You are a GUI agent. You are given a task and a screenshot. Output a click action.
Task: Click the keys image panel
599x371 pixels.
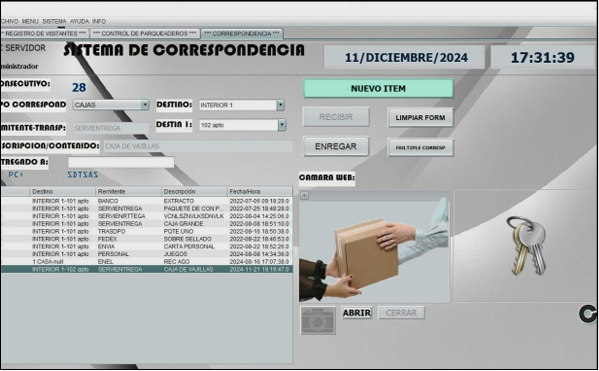525,246
